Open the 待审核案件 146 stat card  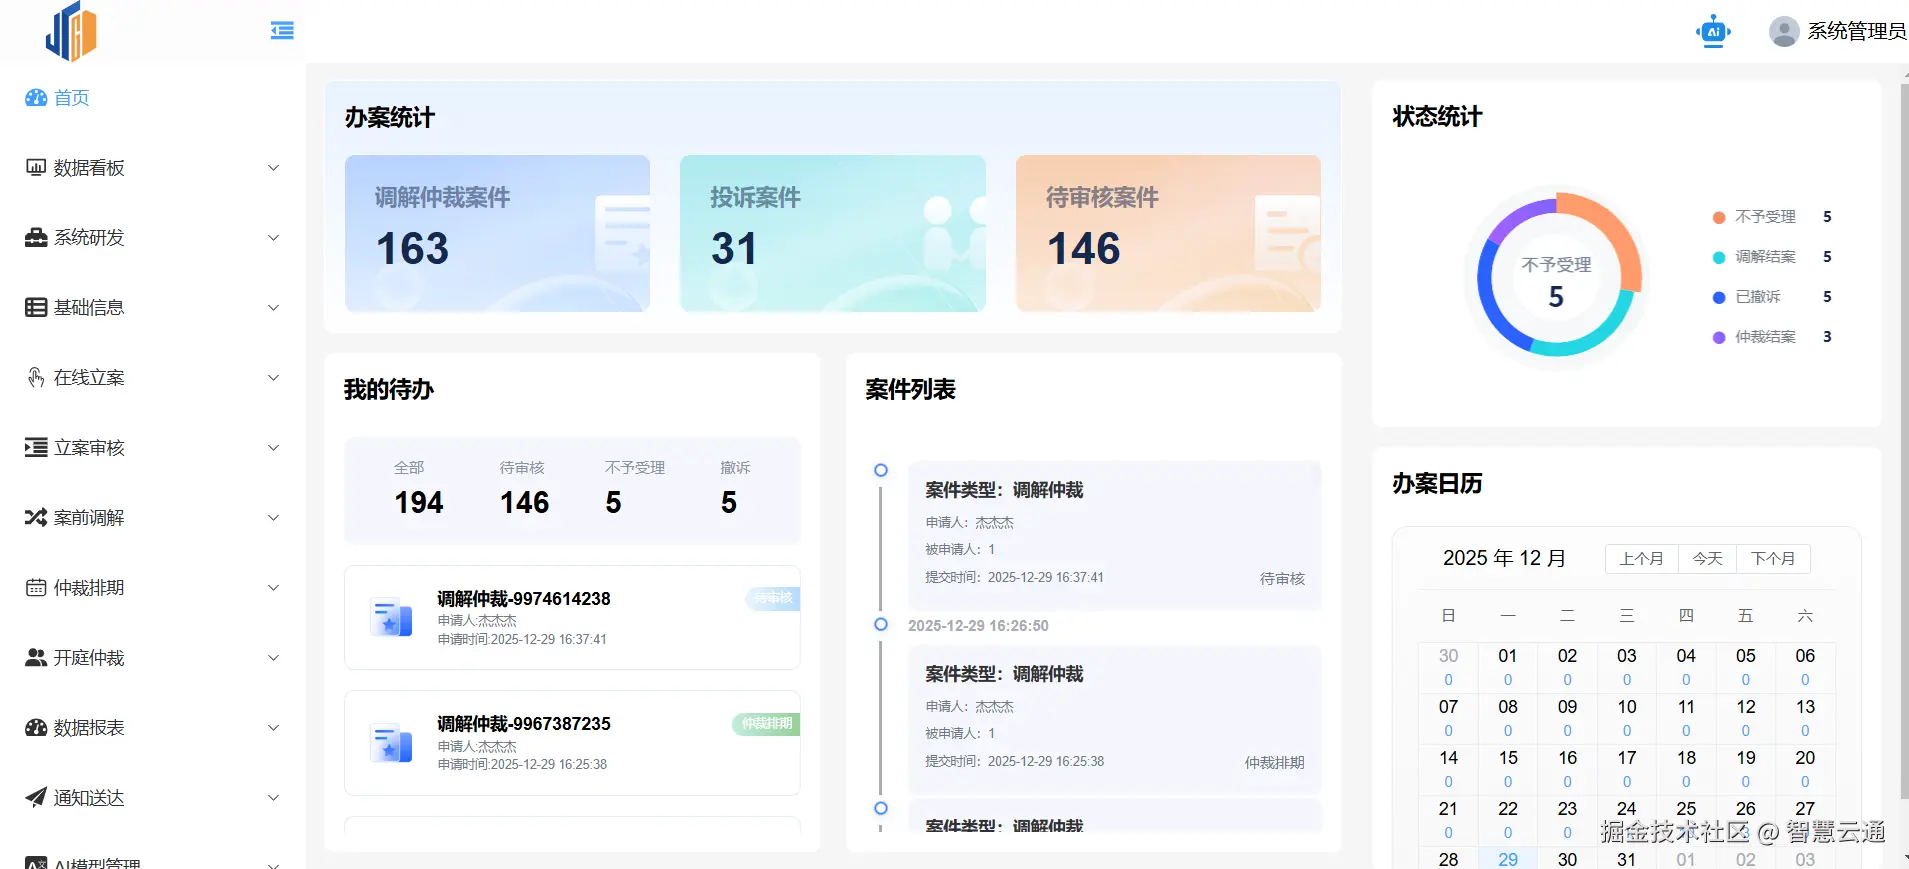point(1168,233)
